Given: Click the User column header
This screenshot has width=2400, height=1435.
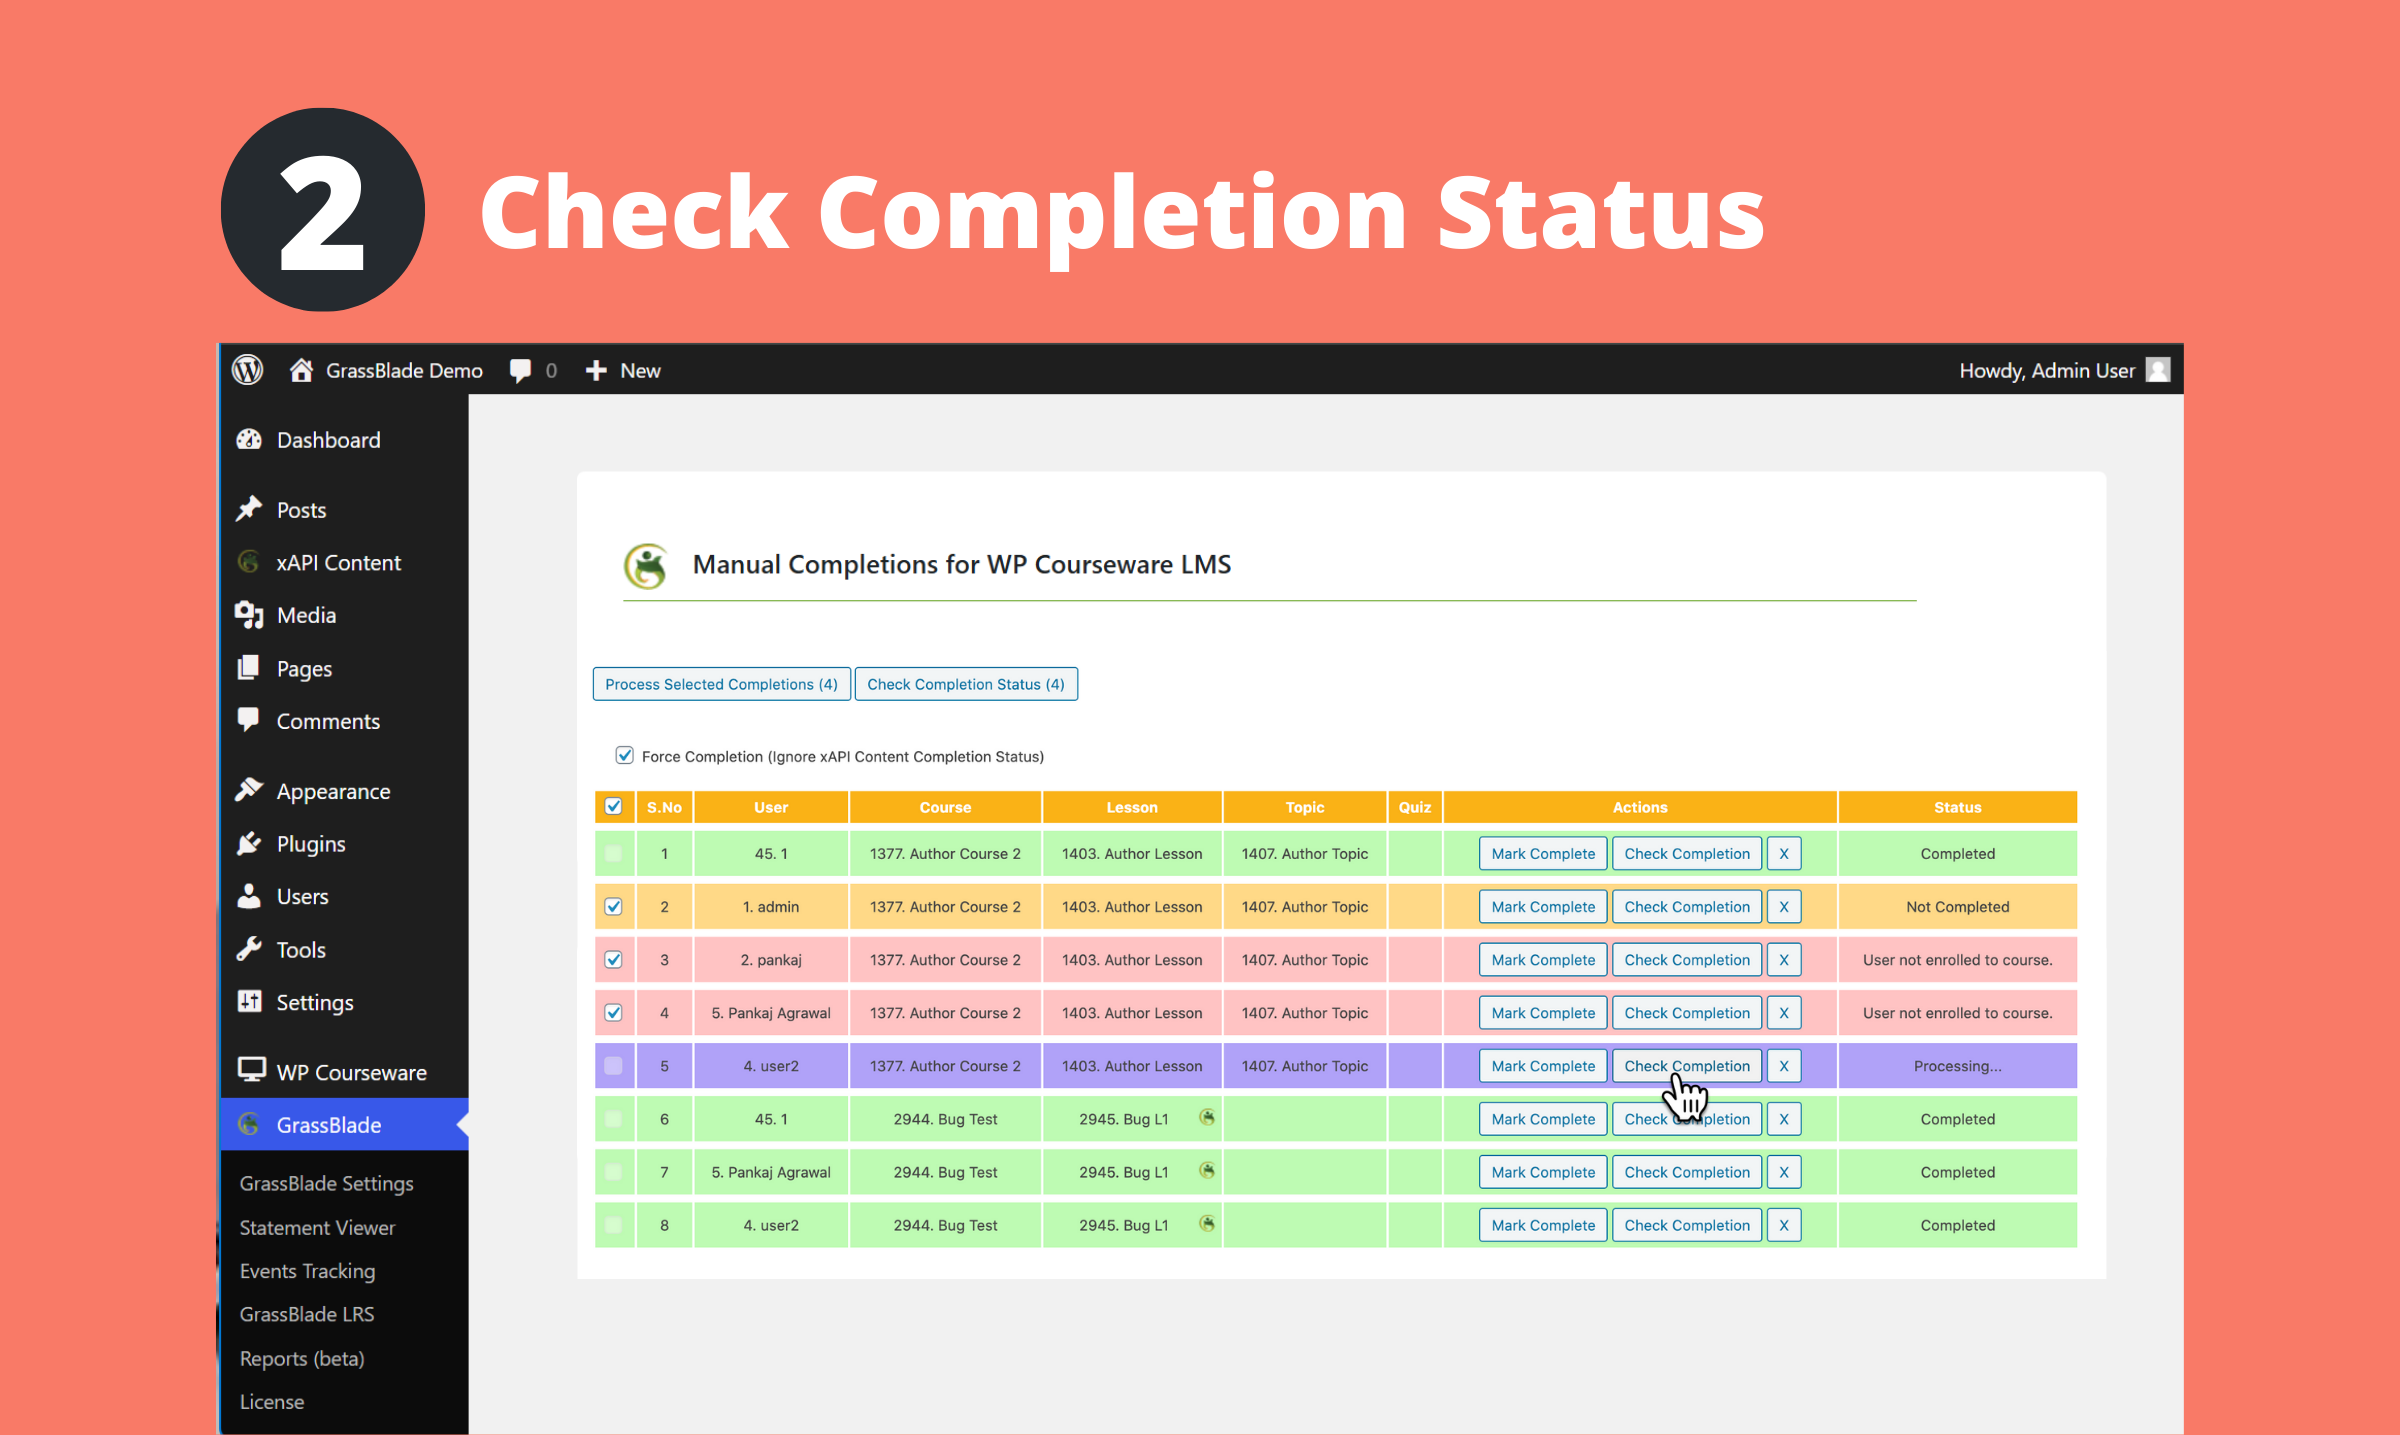Looking at the screenshot, I should [x=771, y=807].
